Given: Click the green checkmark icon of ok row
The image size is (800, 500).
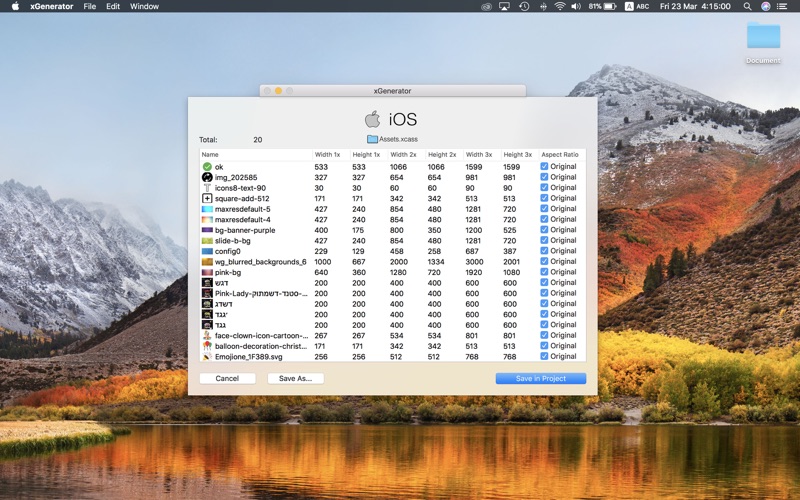Looking at the screenshot, I should 207,167.
